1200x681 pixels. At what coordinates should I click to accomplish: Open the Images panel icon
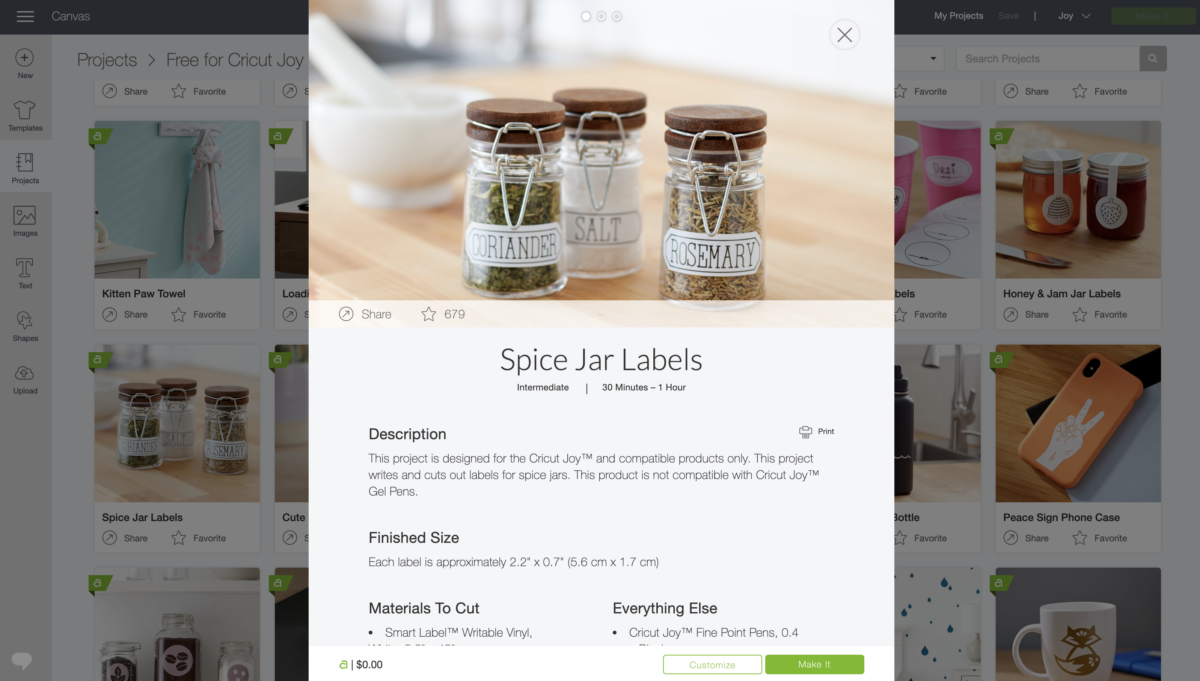click(x=25, y=215)
